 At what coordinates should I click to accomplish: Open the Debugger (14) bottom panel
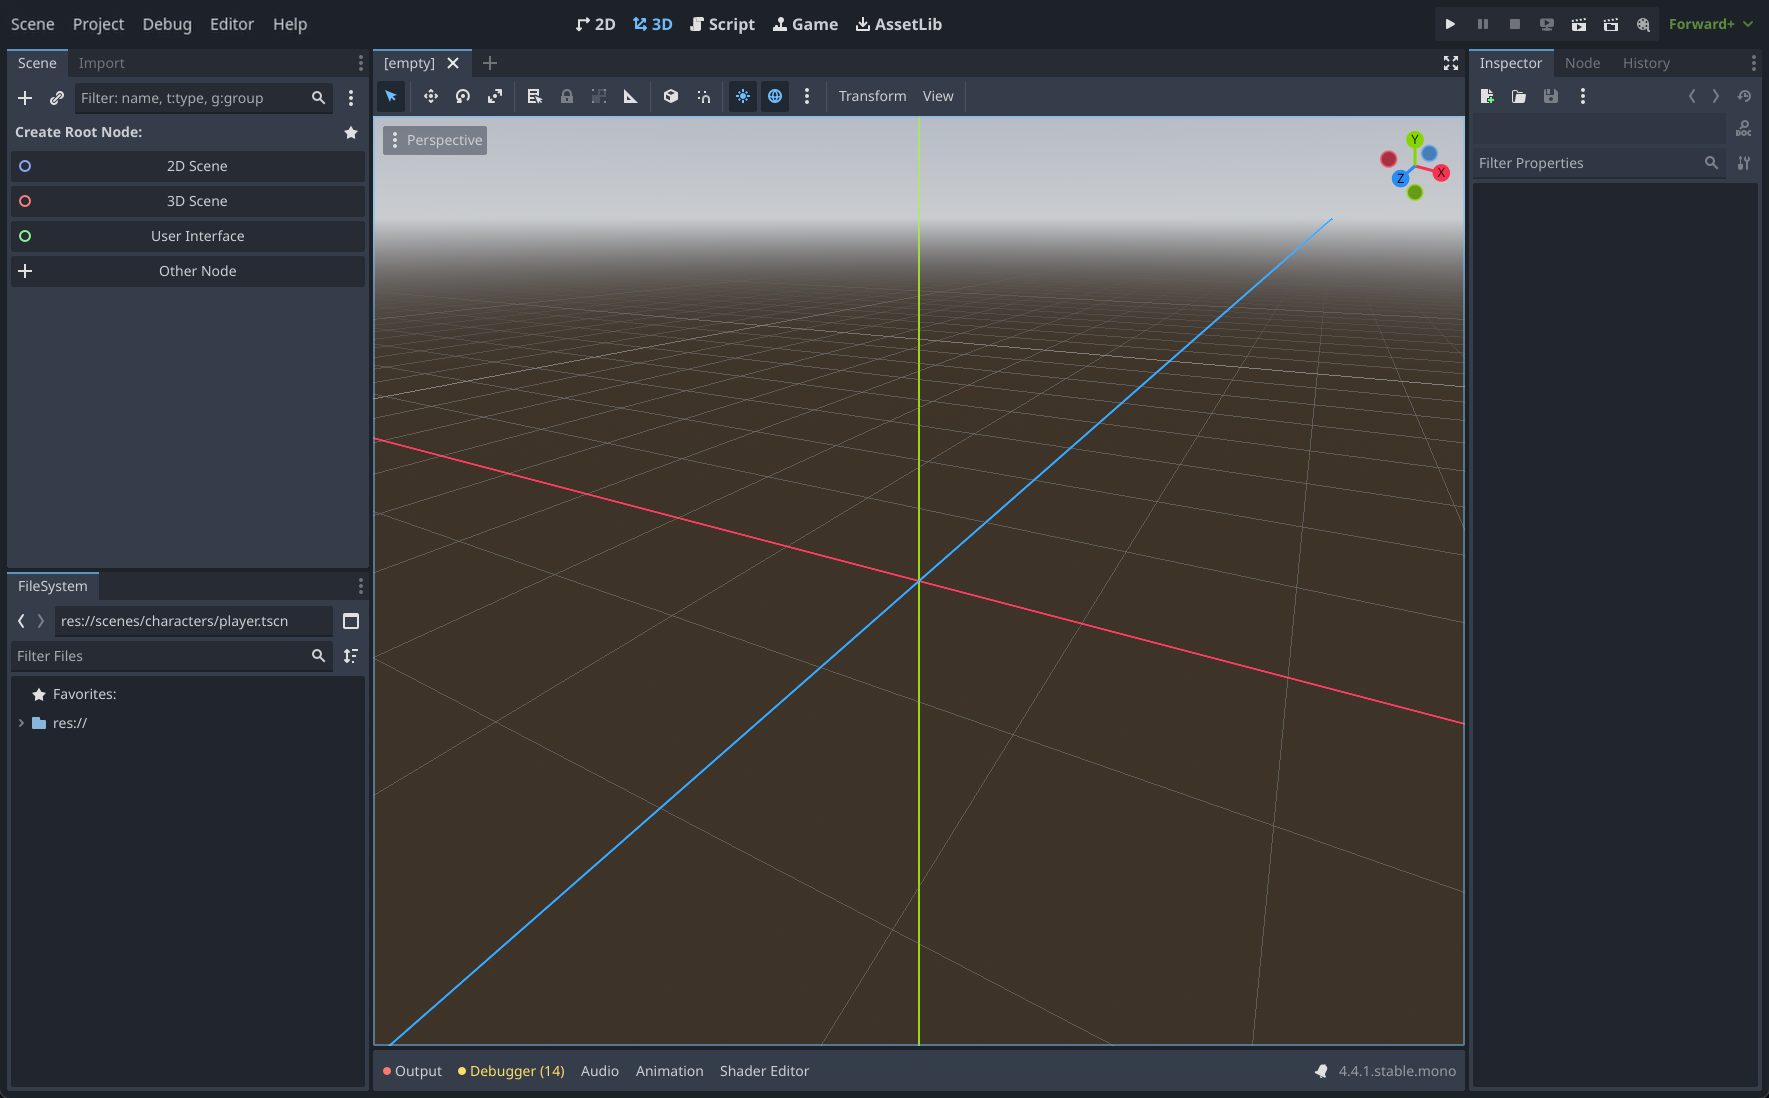(510, 1070)
